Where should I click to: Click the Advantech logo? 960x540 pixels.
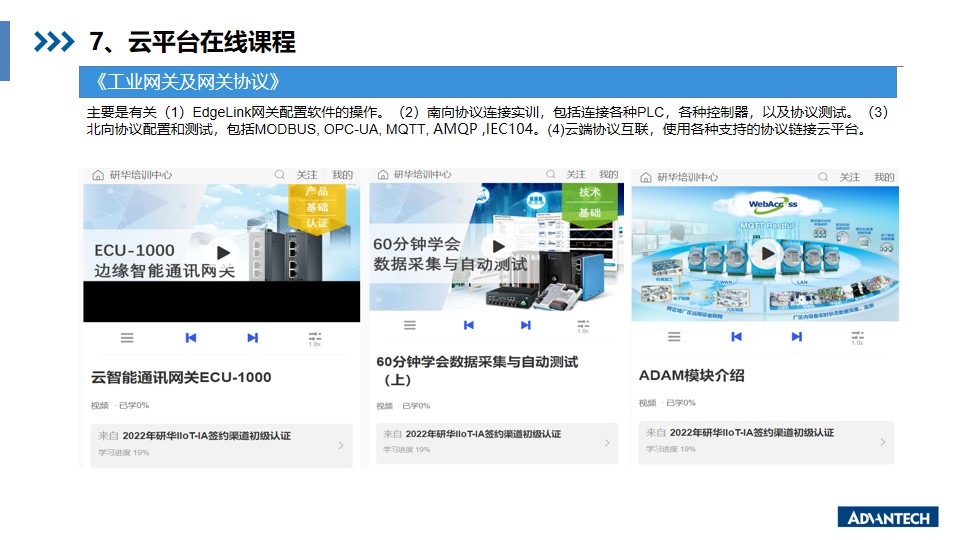point(888,517)
